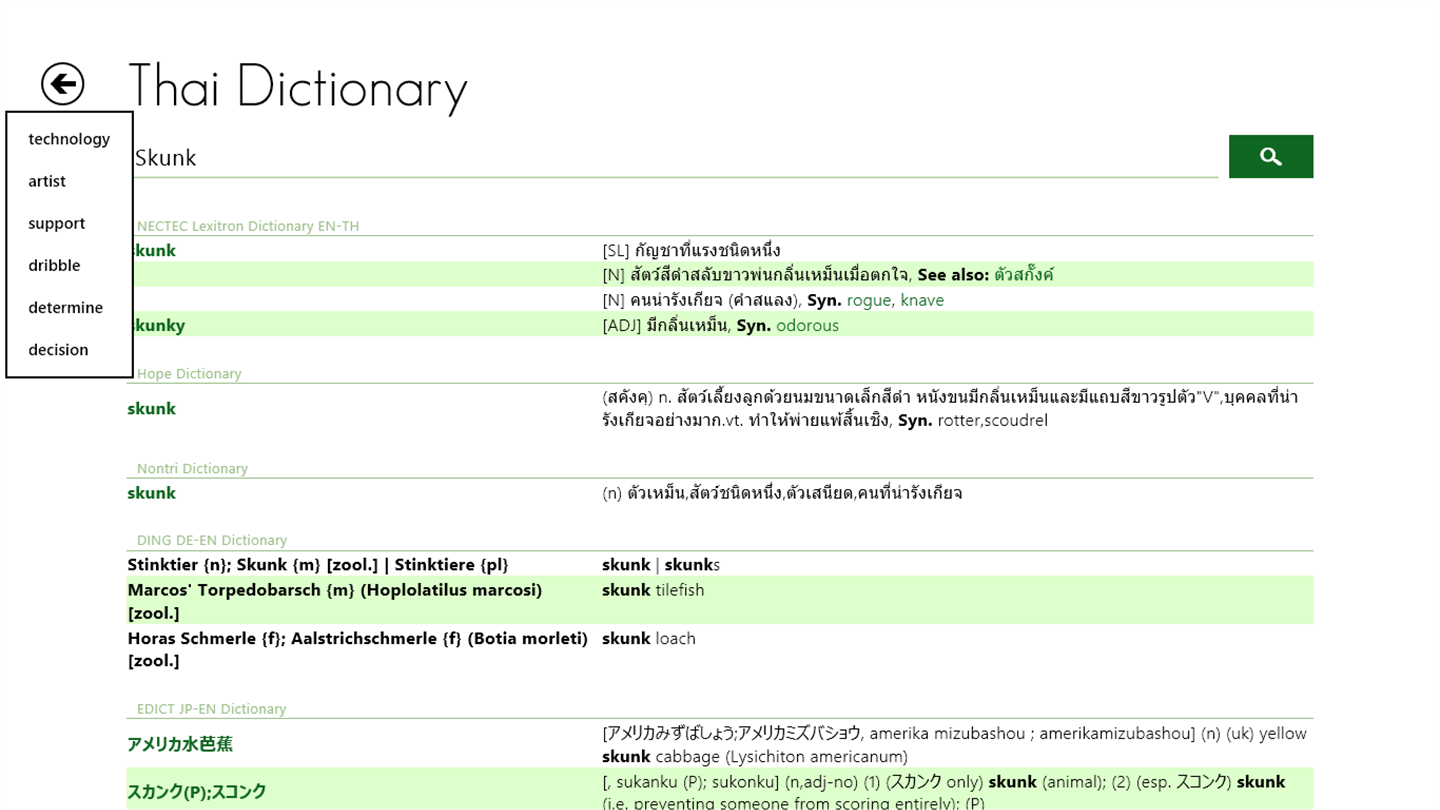The image size is (1440, 810).
Task: Click the NECTEC Lexitron Dictionary EN-TH heading
Action: point(248,226)
